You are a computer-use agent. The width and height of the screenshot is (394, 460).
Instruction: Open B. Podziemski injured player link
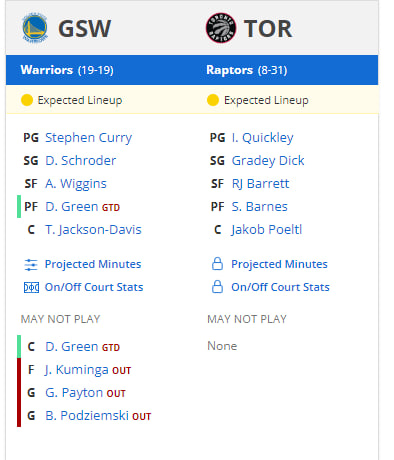click(x=87, y=416)
